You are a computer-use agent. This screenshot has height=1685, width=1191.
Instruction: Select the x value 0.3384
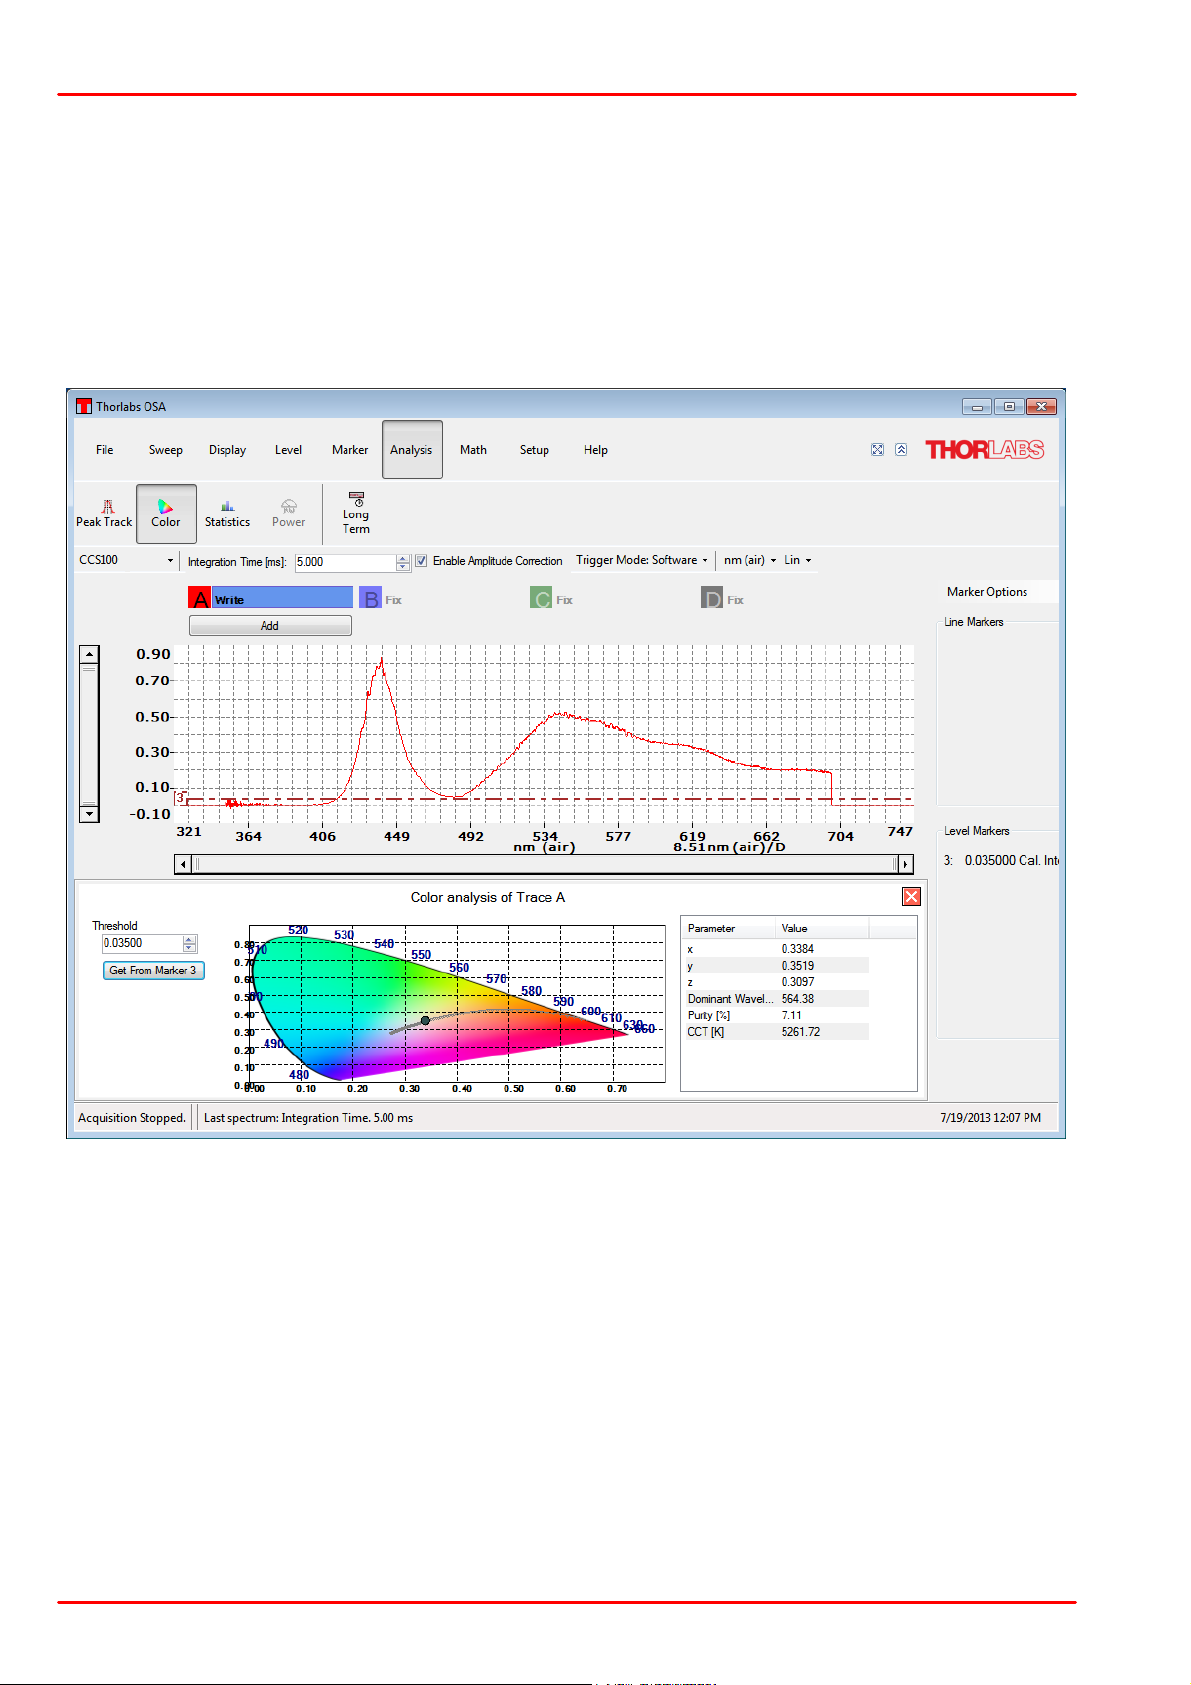click(798, 949)
